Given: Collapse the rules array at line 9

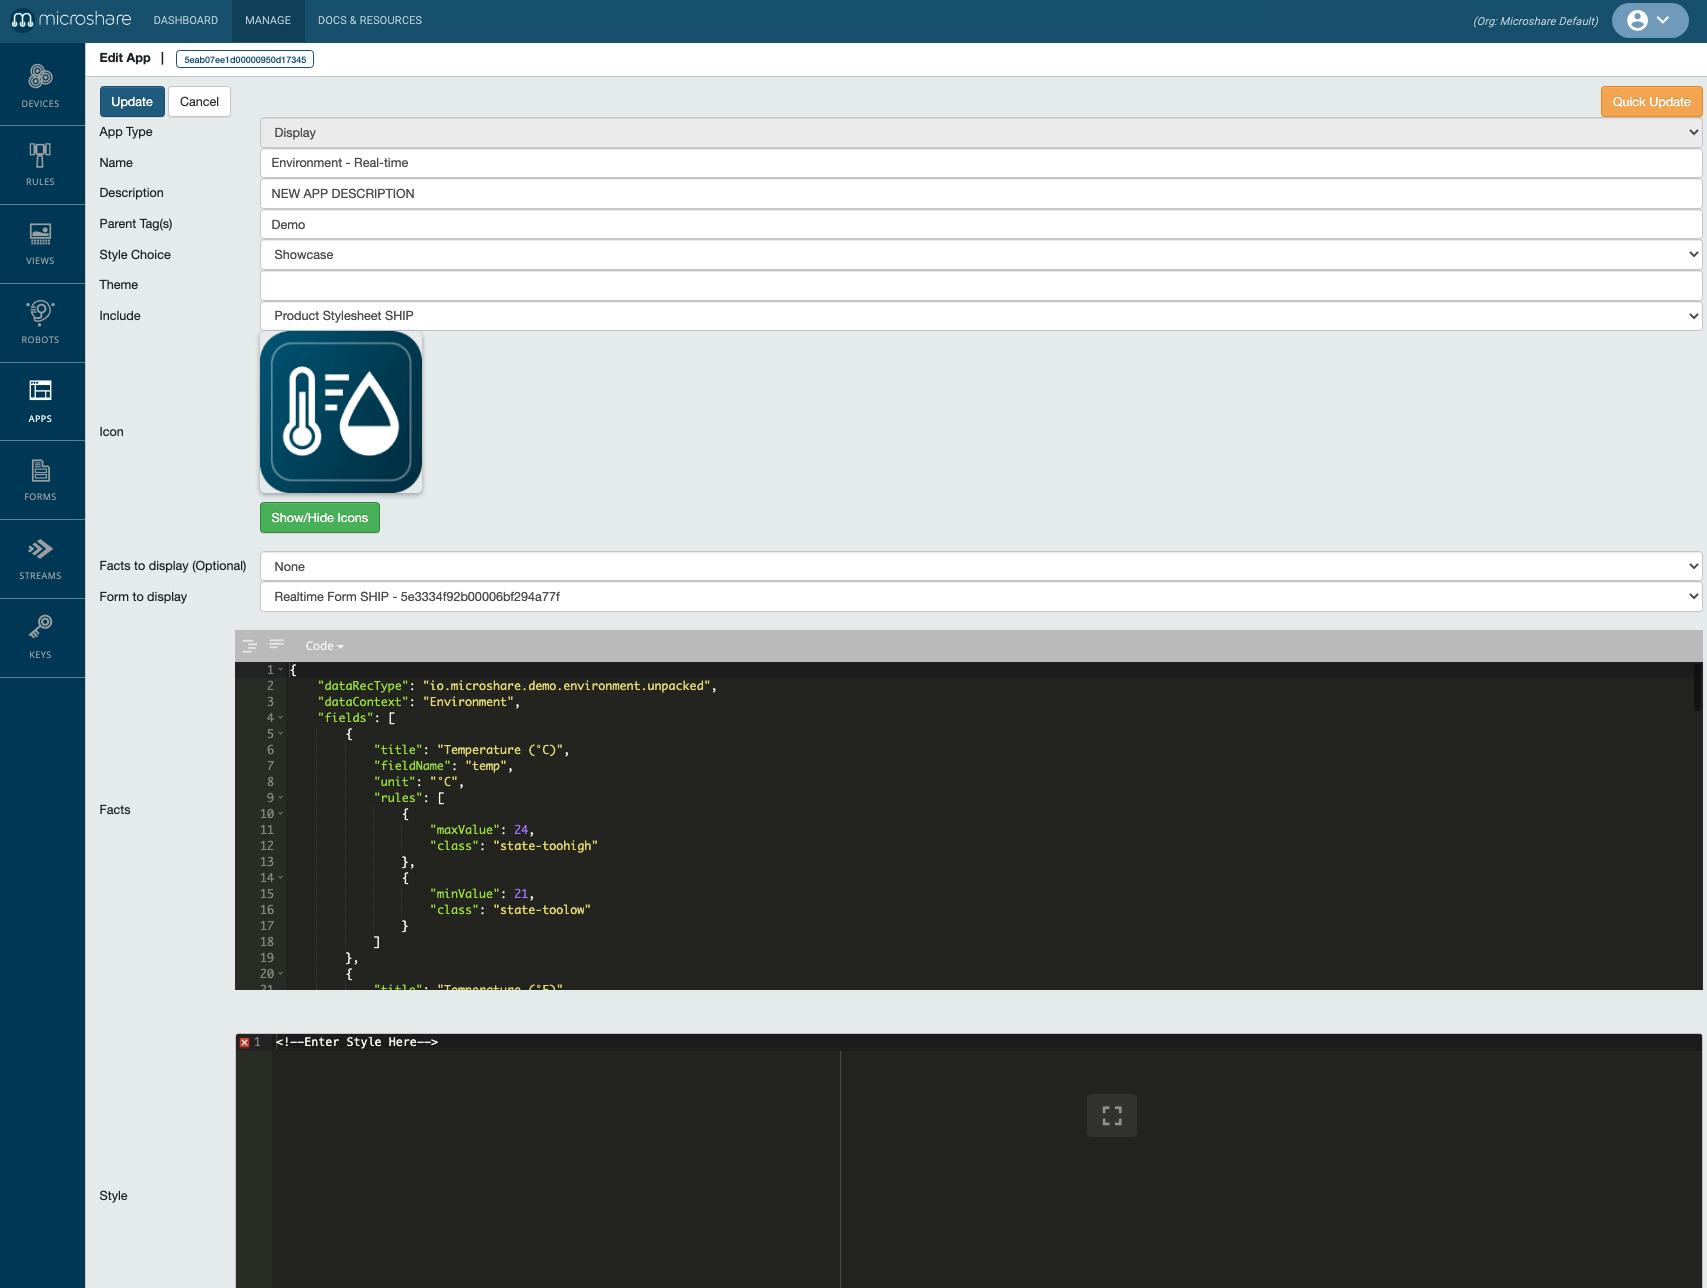Looking at the screenshot, I should click(x=281, y=798).
